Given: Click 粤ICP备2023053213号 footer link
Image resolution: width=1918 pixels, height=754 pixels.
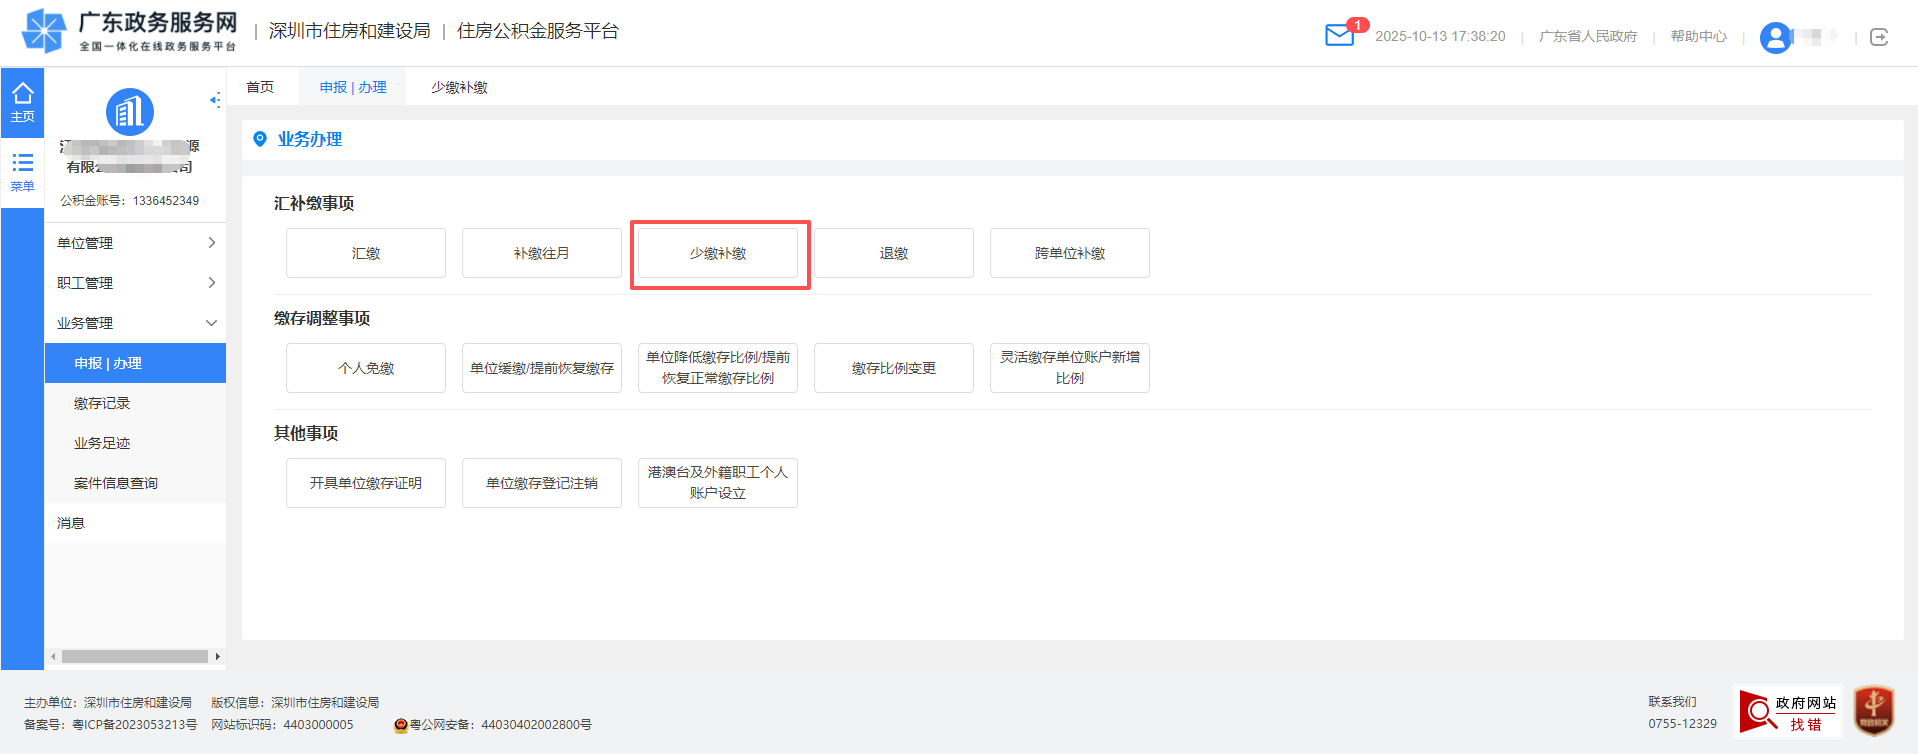Looking at the screenshot, I should [x=135, y=725].
